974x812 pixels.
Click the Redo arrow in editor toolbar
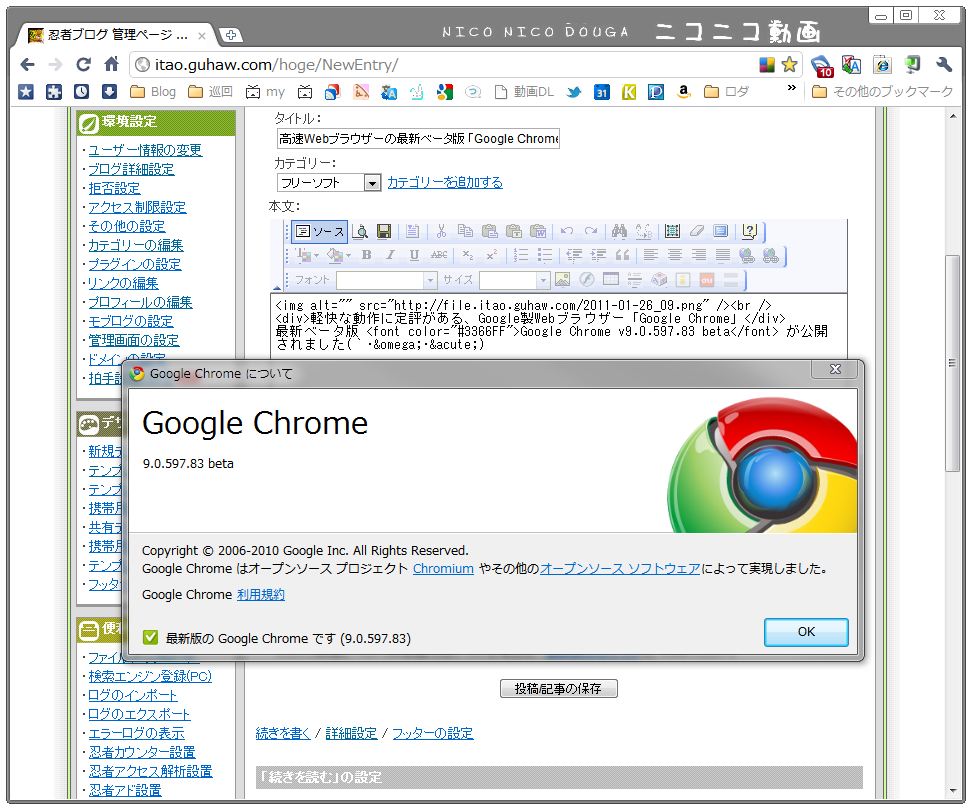(x=591, y=232)
